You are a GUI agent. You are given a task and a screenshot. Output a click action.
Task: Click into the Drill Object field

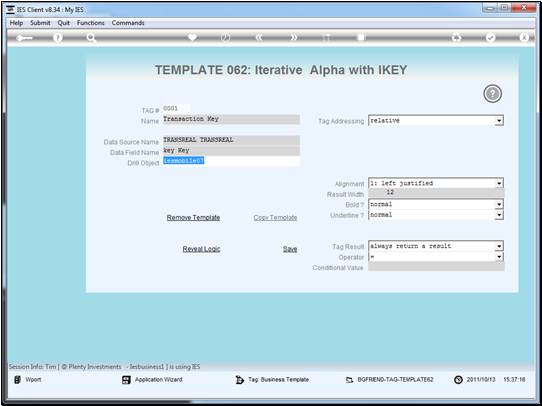click(x=231, y=161)
